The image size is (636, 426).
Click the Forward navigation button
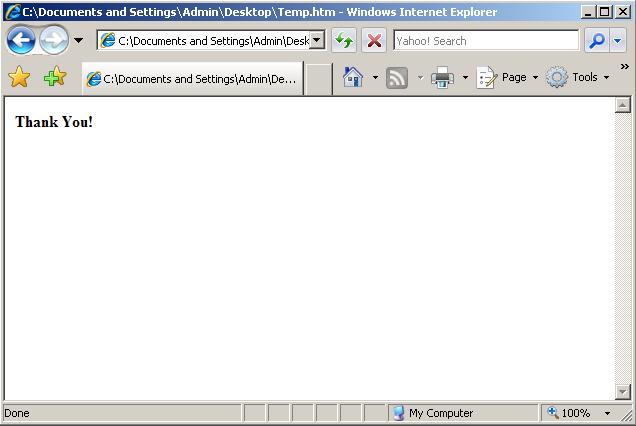(x=54, y=41)
